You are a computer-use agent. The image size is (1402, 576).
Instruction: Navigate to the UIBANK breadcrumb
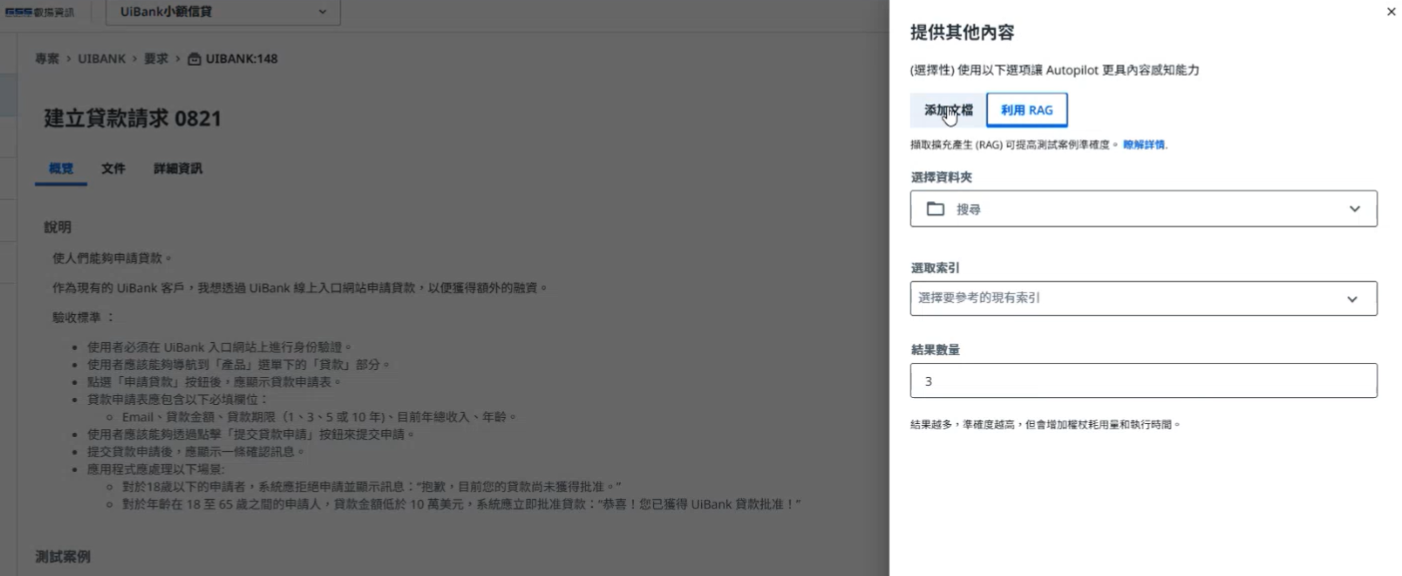point(101,59)
